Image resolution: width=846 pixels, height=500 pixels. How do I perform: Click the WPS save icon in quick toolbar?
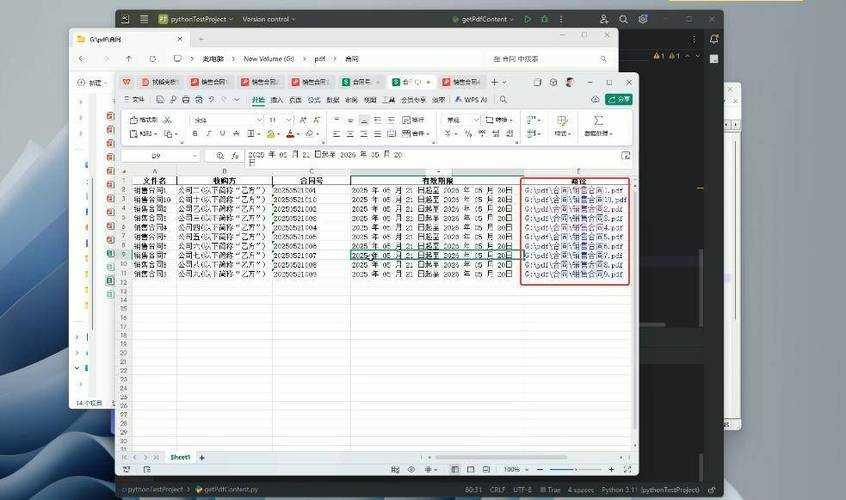(x=160, y=100)
